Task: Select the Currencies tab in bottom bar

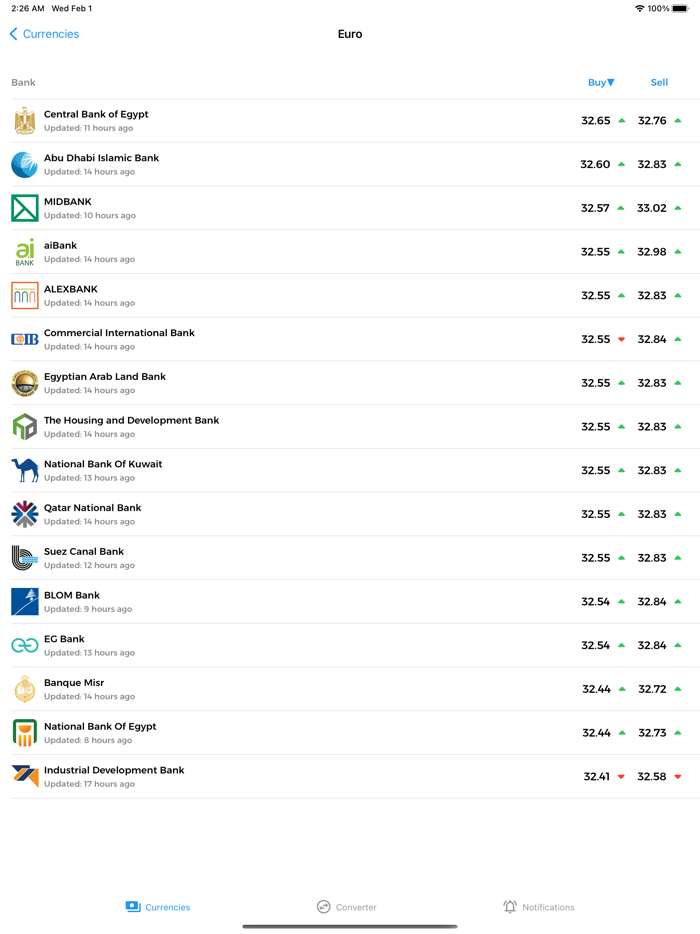Action: 158,907
